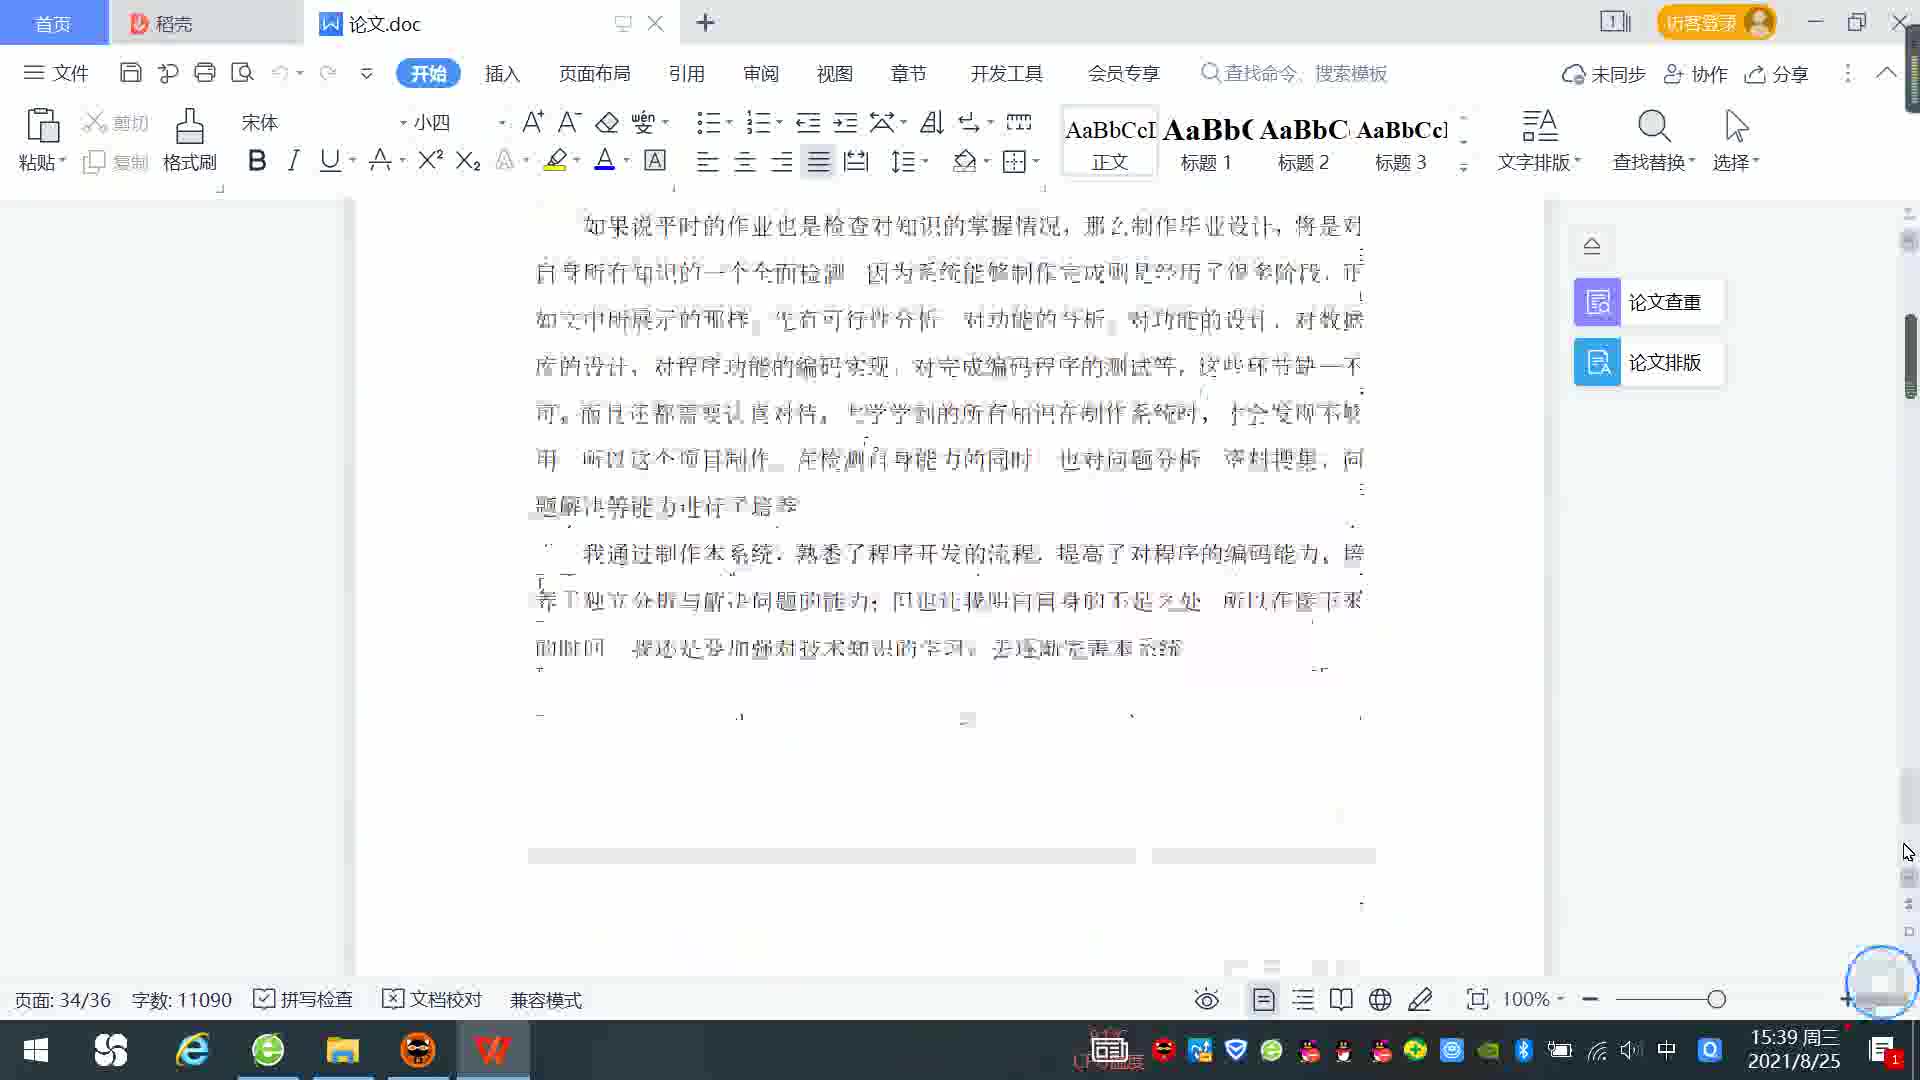Click the Save icon in quick toolbar
Image resolution: width=1920 pixels, height=1080 pixels.
[x=130, y=73]
